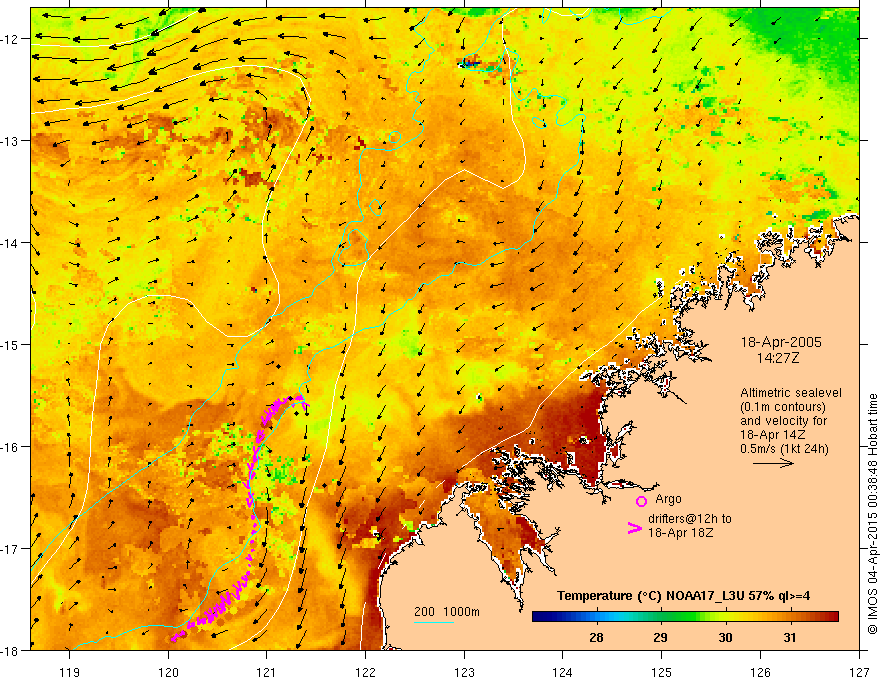Screen dimensions: 880x680
Task: Click the longitude axis label 127
Action: tap(859, 672)
